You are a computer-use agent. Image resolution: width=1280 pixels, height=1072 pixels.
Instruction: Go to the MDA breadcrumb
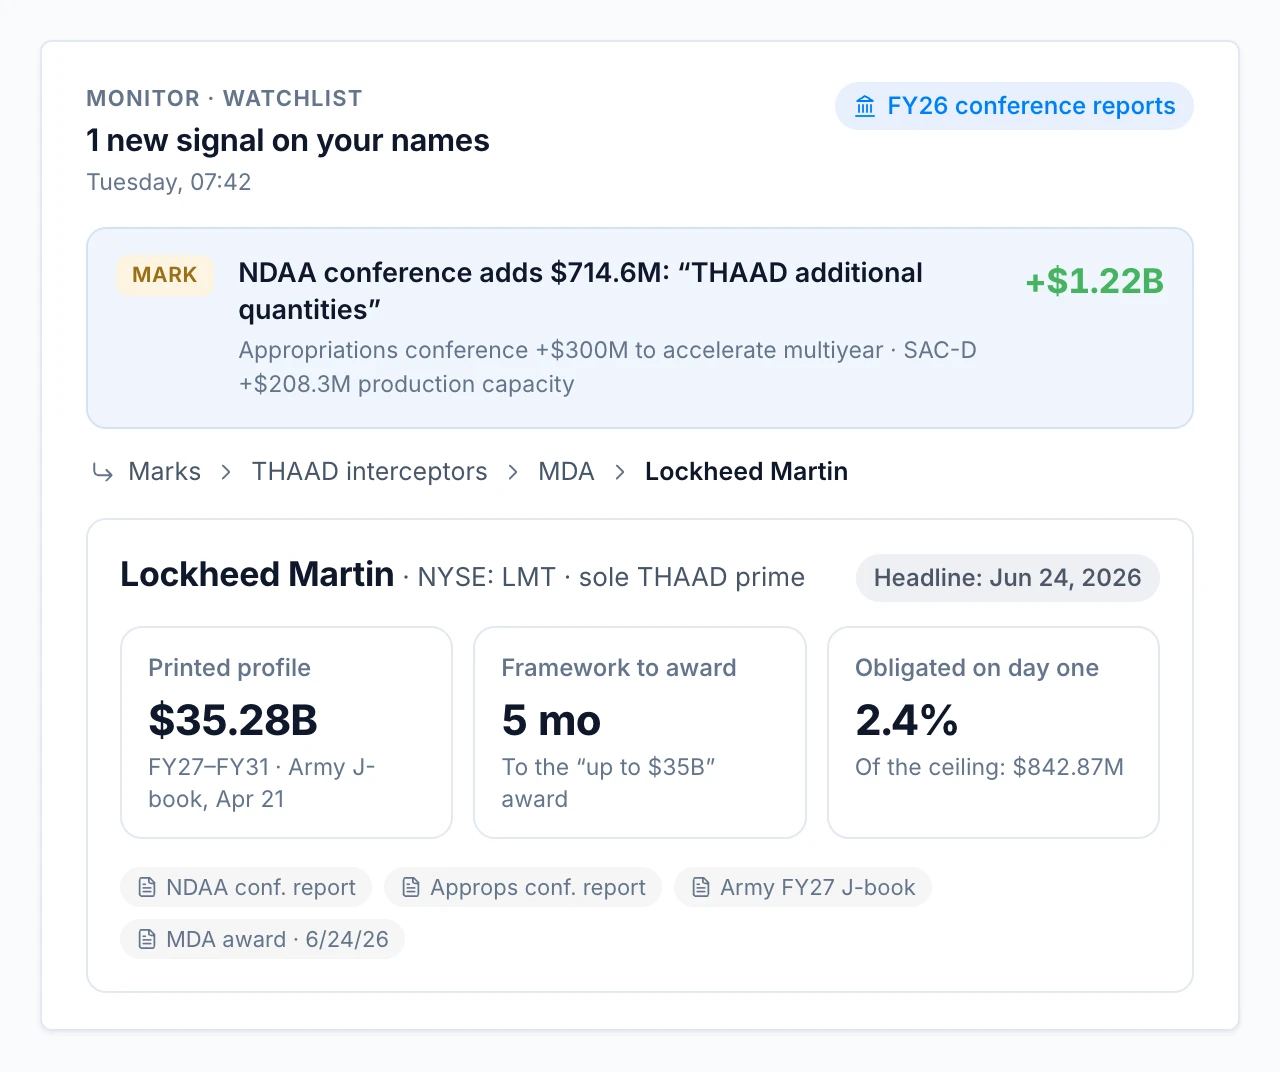click(x=566, y=472)
